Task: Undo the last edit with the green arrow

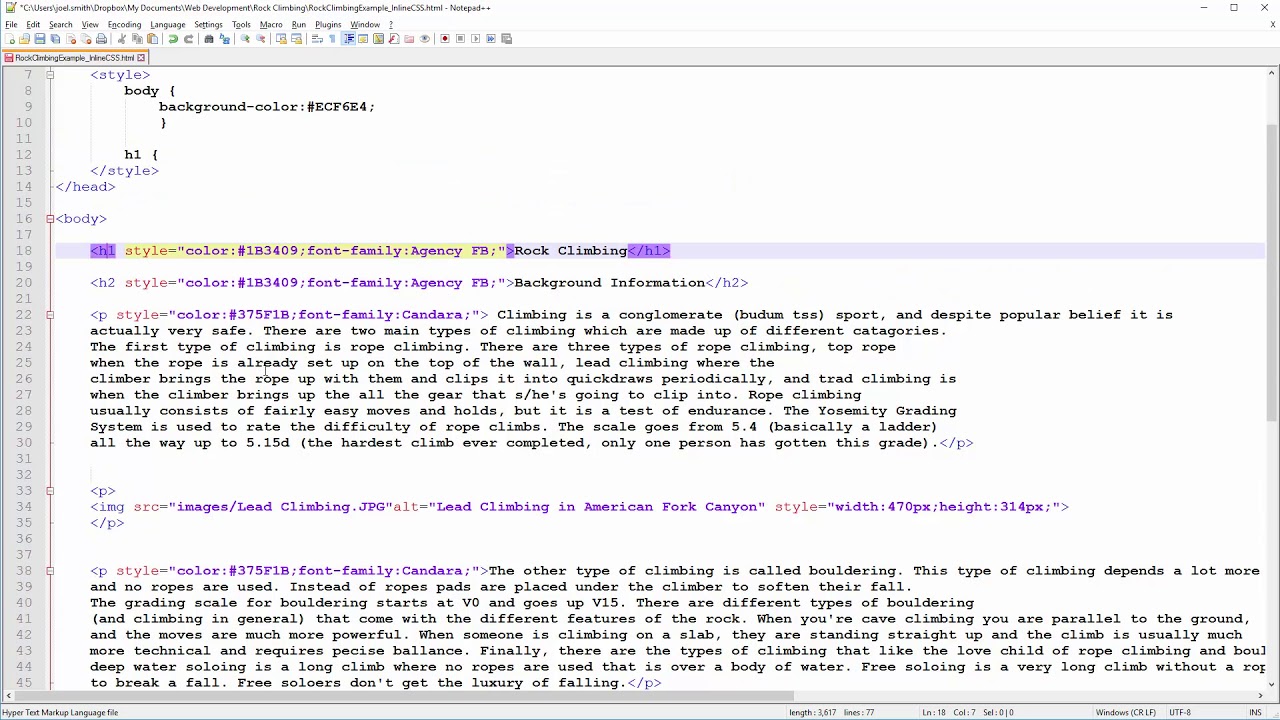Action: tap(173, 39)
